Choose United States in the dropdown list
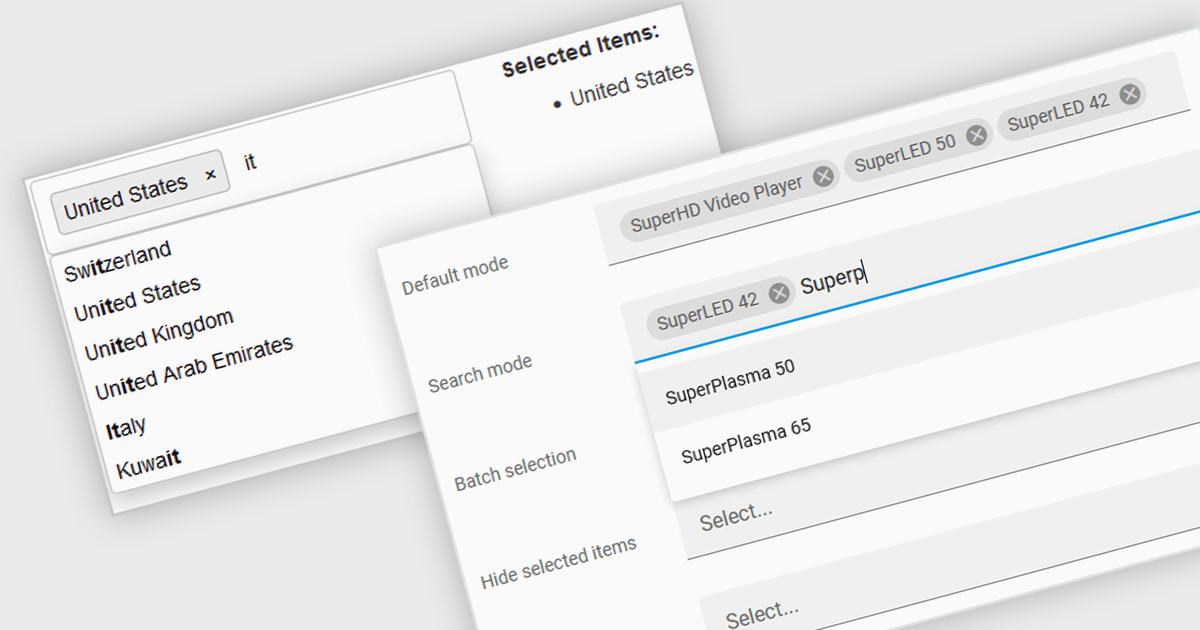 coord(137,299)
